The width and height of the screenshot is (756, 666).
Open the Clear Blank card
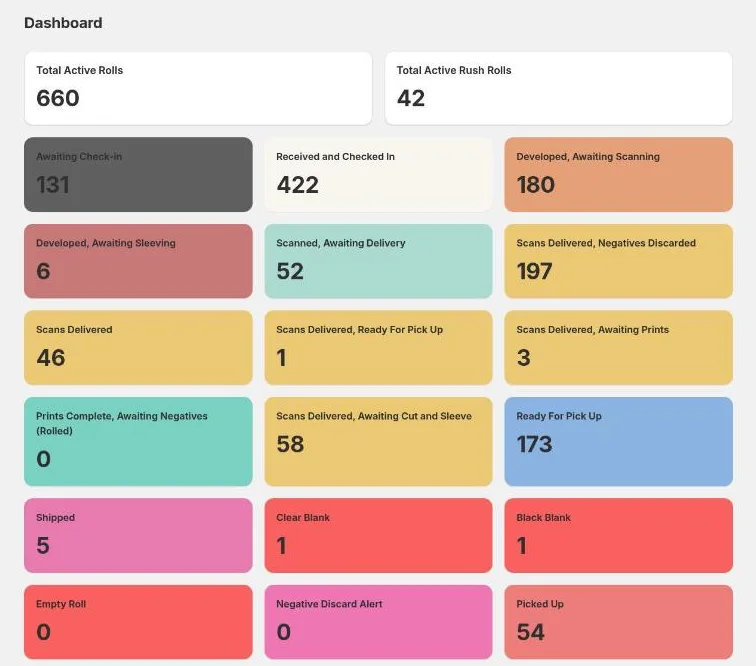(x=378, y=535)
